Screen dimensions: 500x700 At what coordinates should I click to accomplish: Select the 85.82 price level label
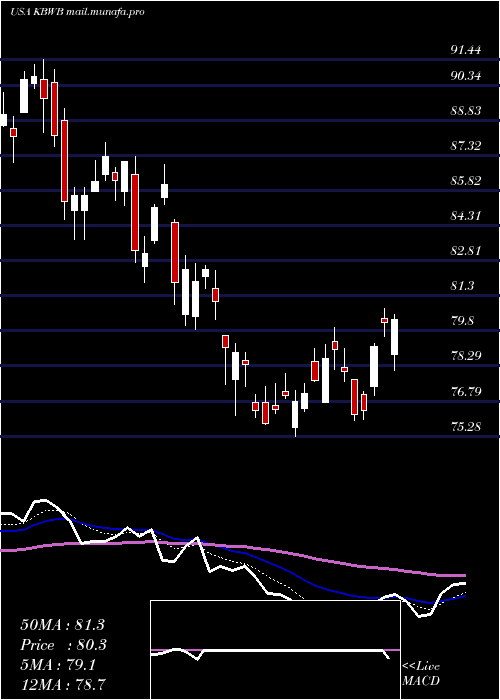pos(465,181)
